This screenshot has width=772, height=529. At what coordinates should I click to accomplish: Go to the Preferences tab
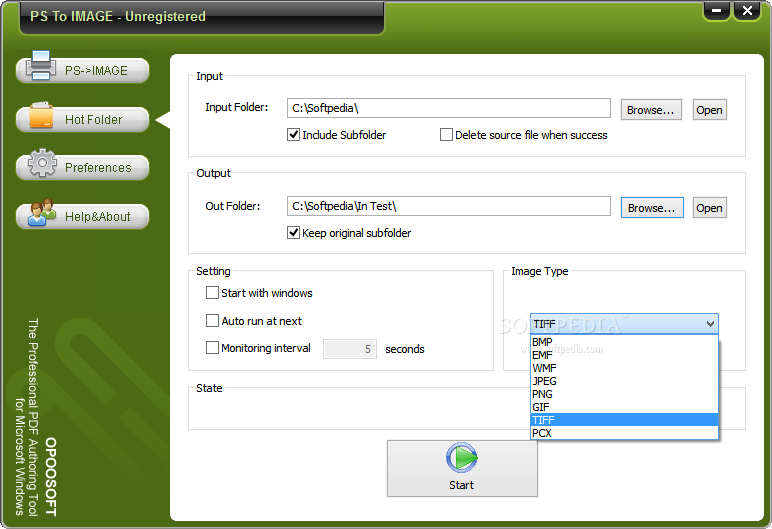coord(83,167)
